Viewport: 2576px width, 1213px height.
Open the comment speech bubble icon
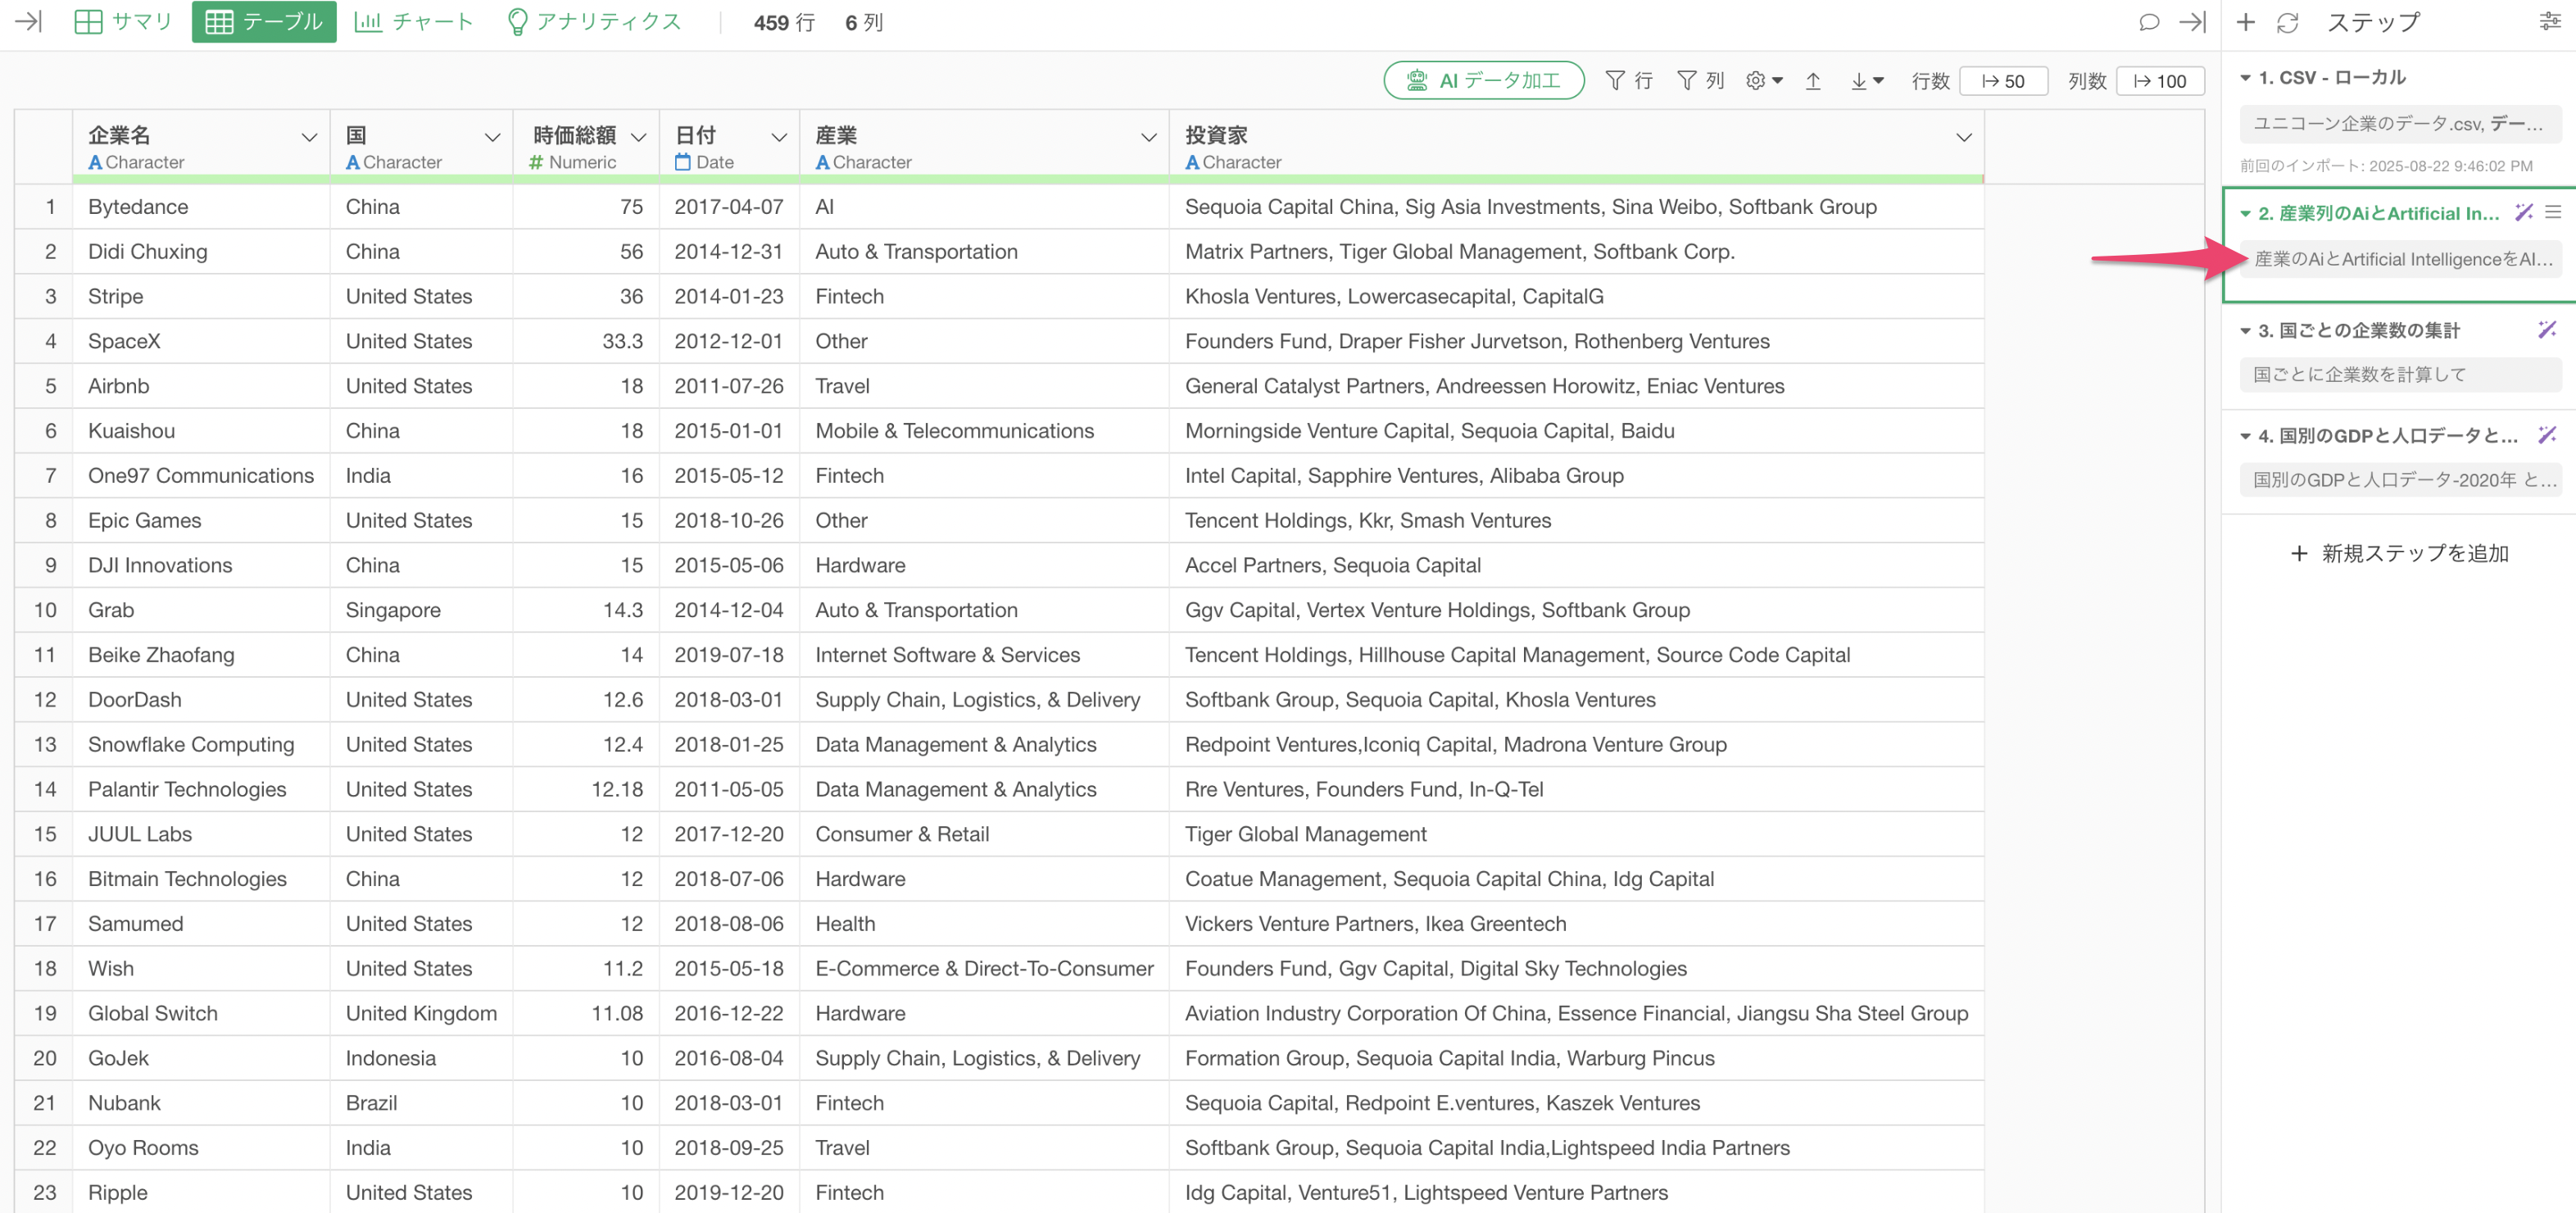(2149, 22)
